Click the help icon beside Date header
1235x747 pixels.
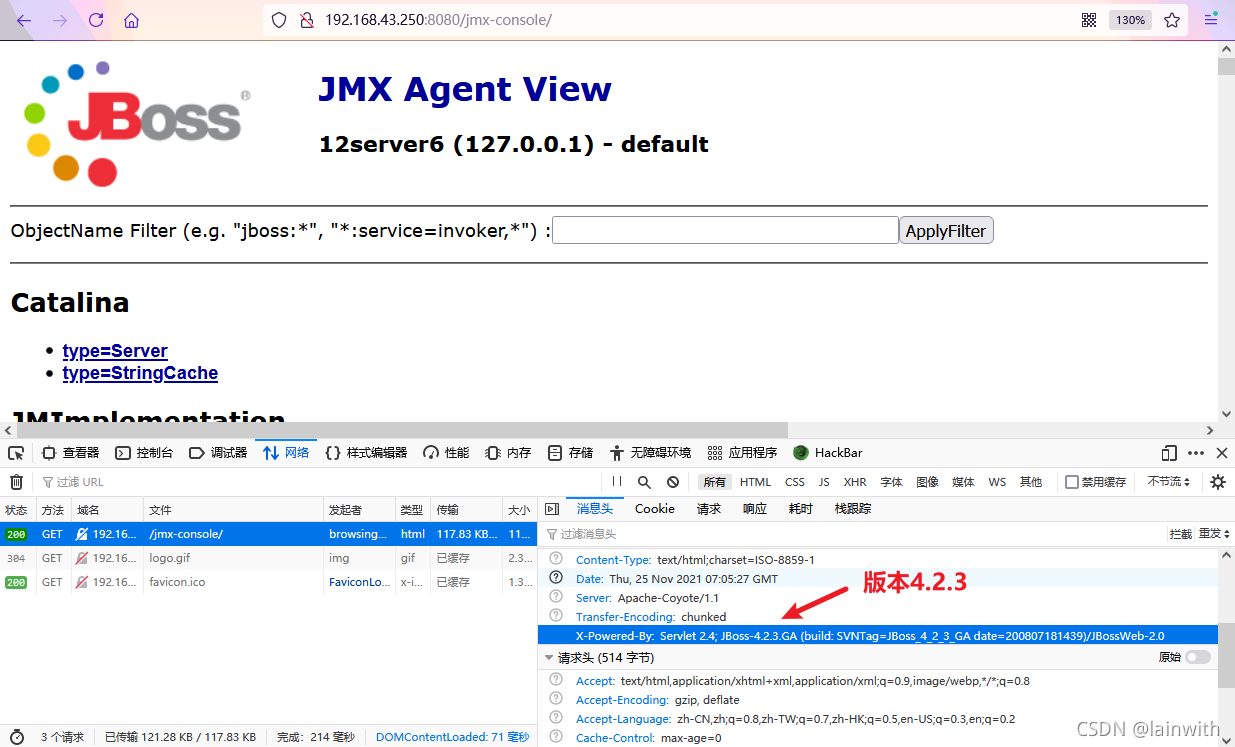[556, 578]
